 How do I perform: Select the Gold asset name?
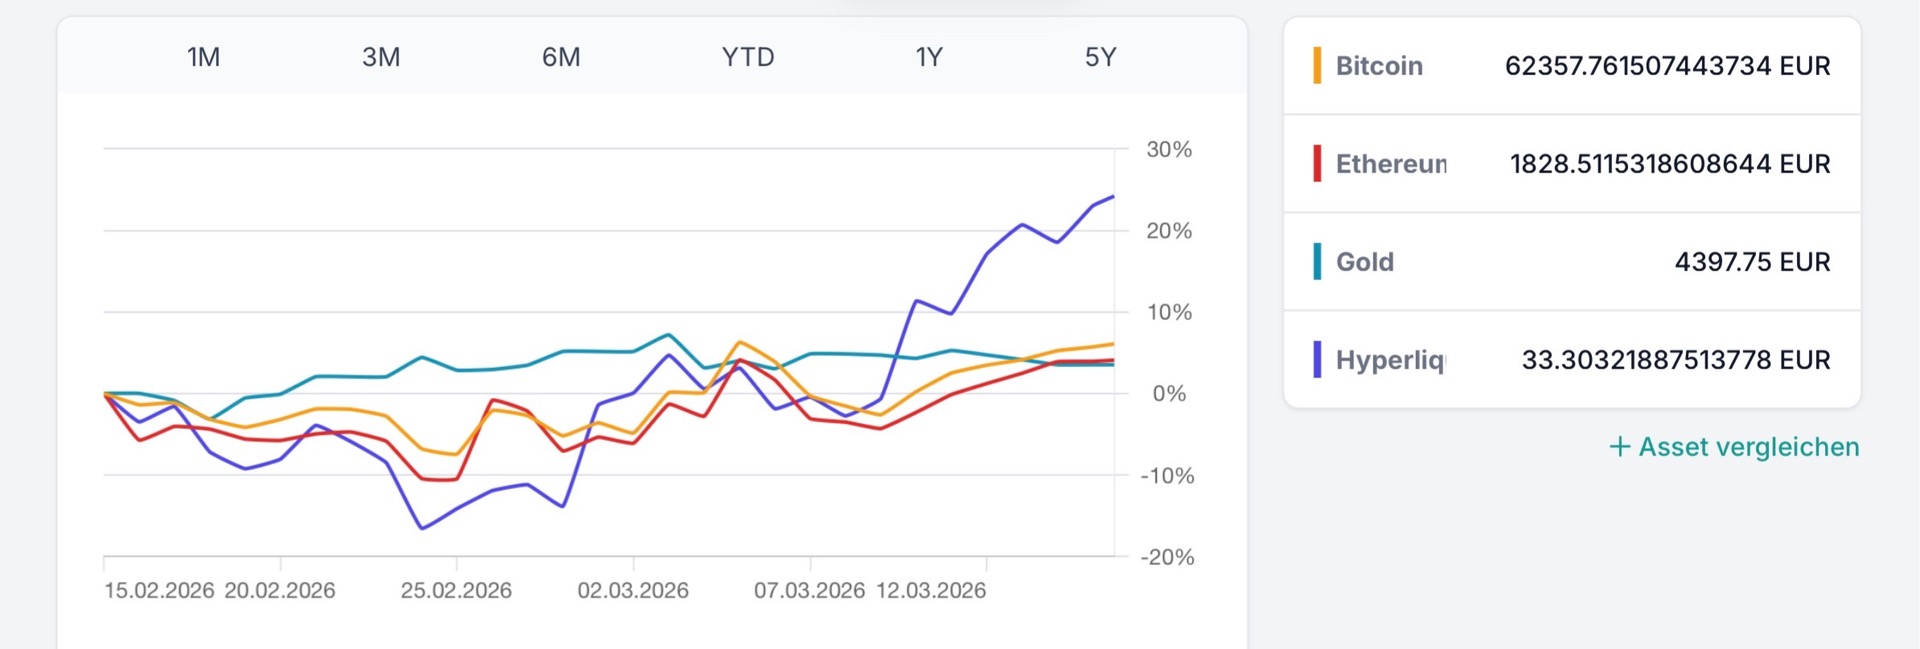pos(1365,262)
